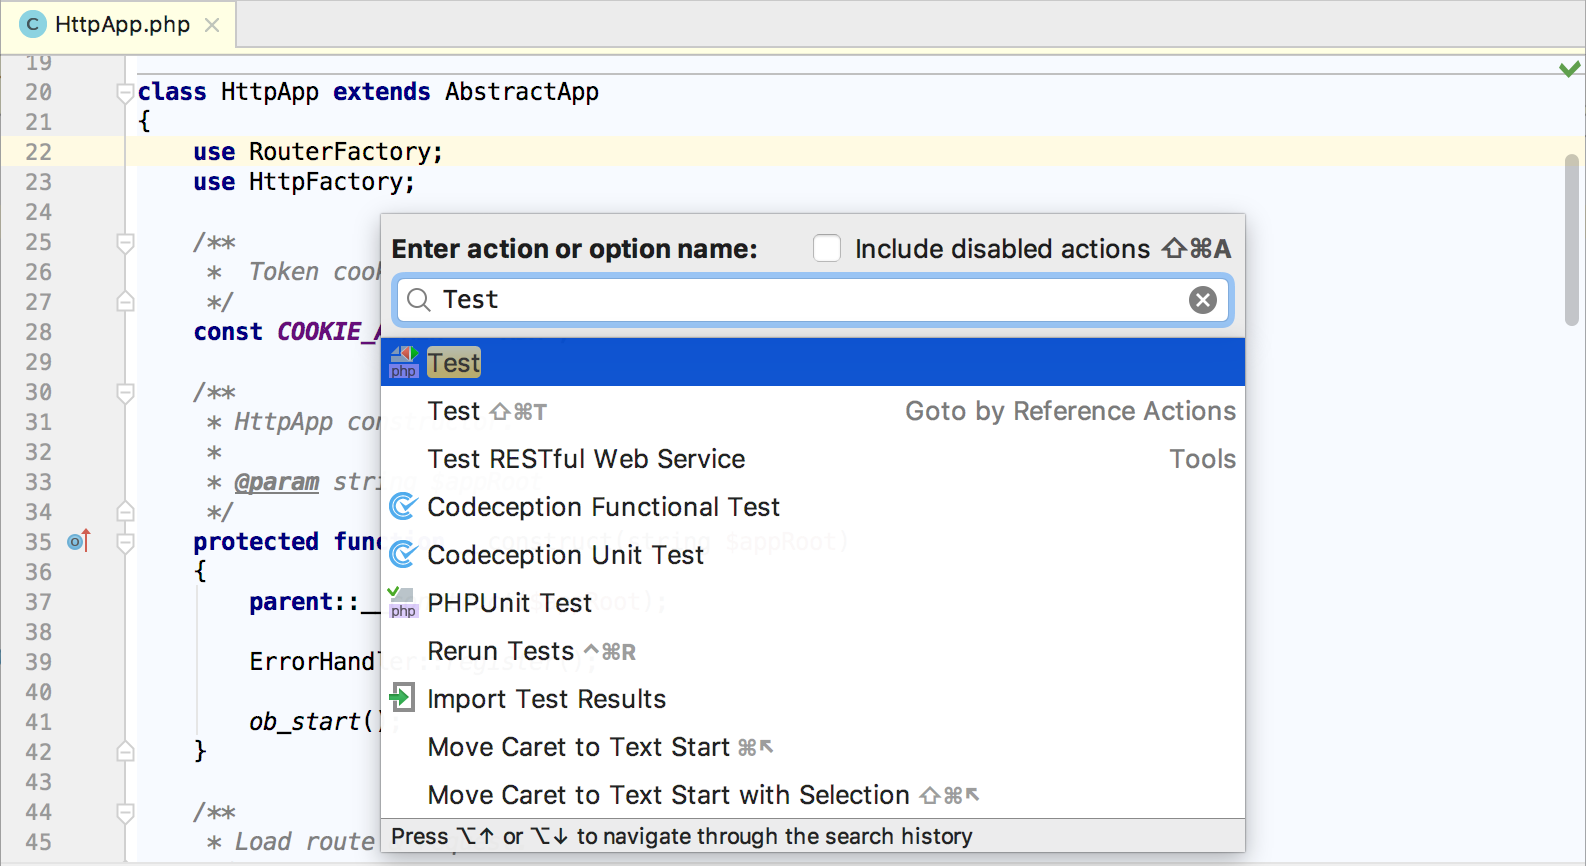Clear the search field text
The image size is (1586, 866).
1203,300
